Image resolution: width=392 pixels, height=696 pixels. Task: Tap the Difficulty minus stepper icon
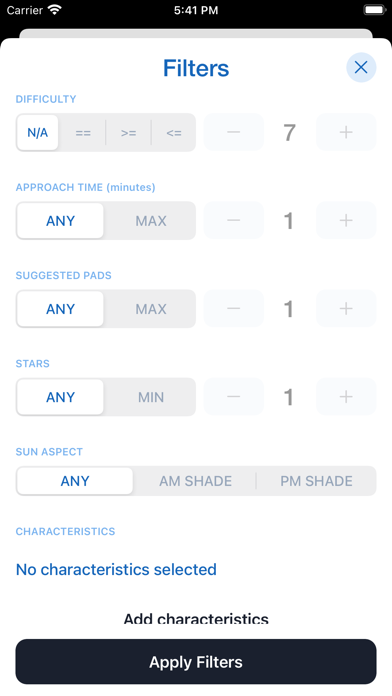click(x=234, y=132)
